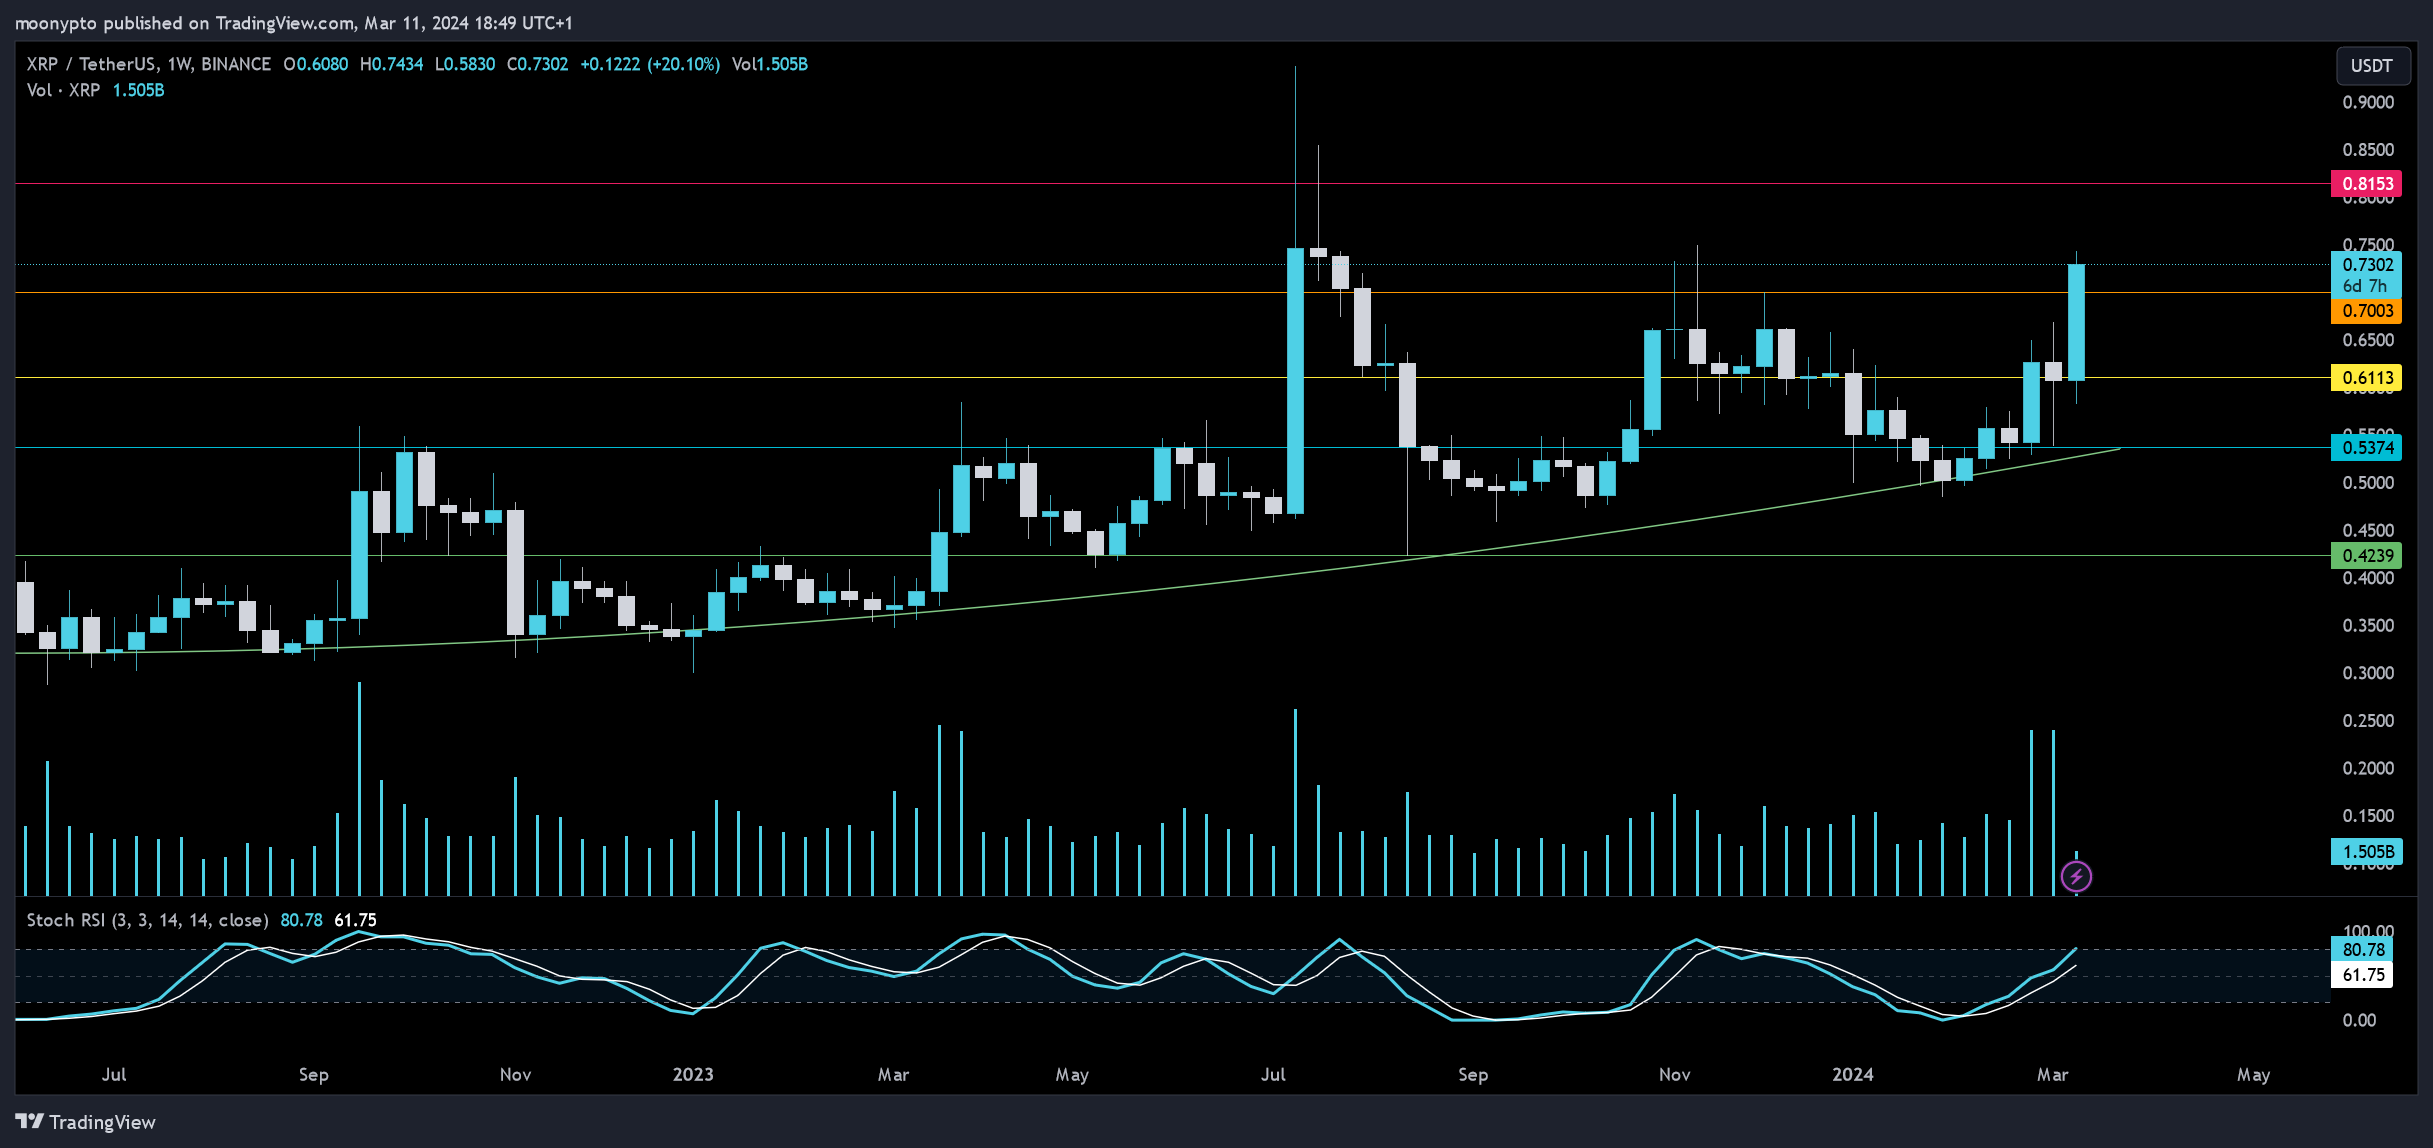Click the 6d 7h countdown label
2433x1148 pixels.
(x=2367, y=287)
